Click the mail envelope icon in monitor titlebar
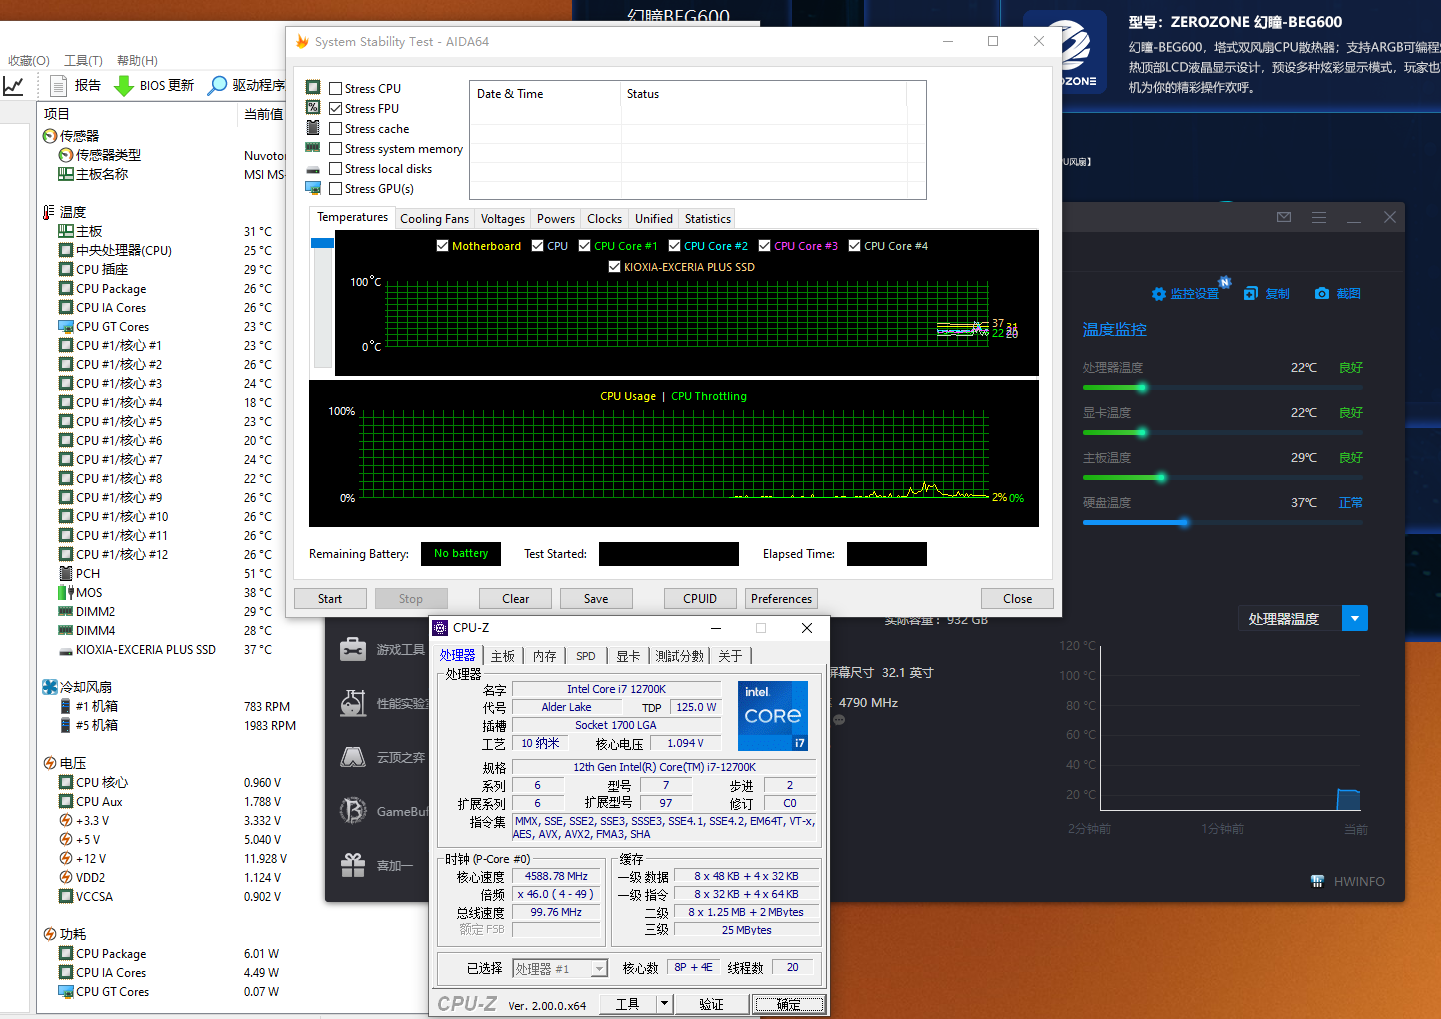 [x=1284, y=217]
